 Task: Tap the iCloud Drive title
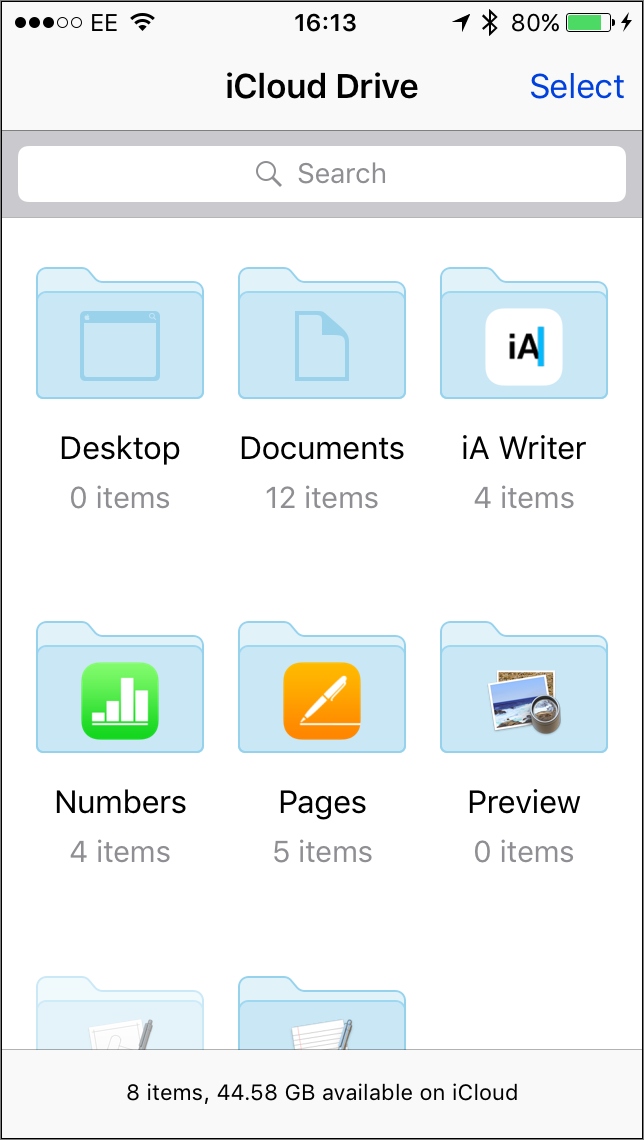pyautogui.click(x=322, y=87)
